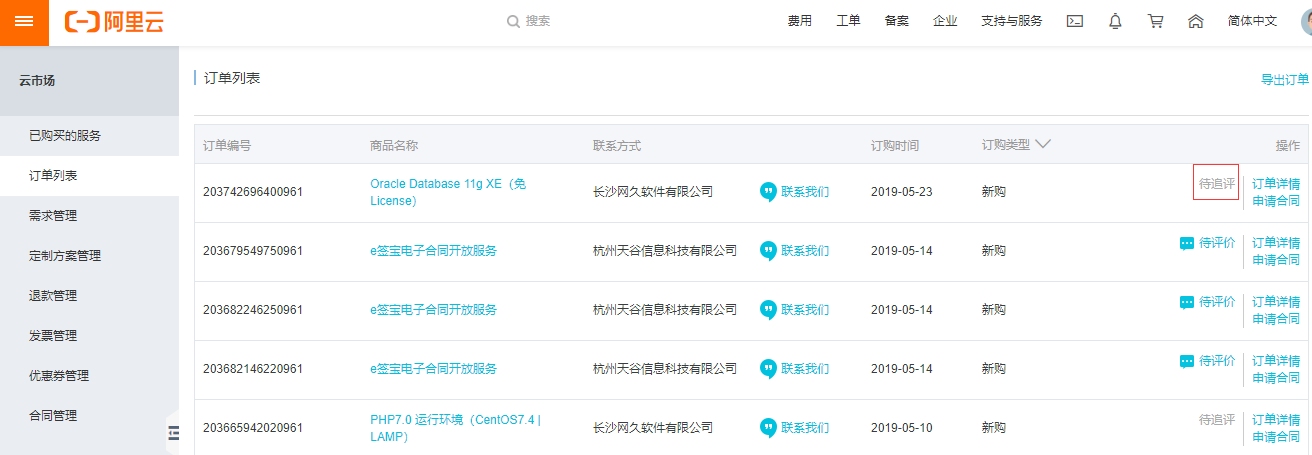Click the comment icon for order 203679549750961
Viewport: 1312px width, 455px height.
point(1187,243)
